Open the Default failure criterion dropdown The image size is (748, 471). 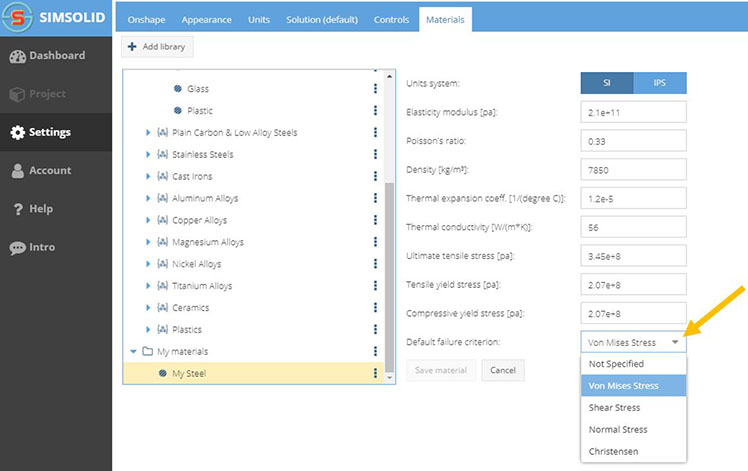(x=633, y=342)
